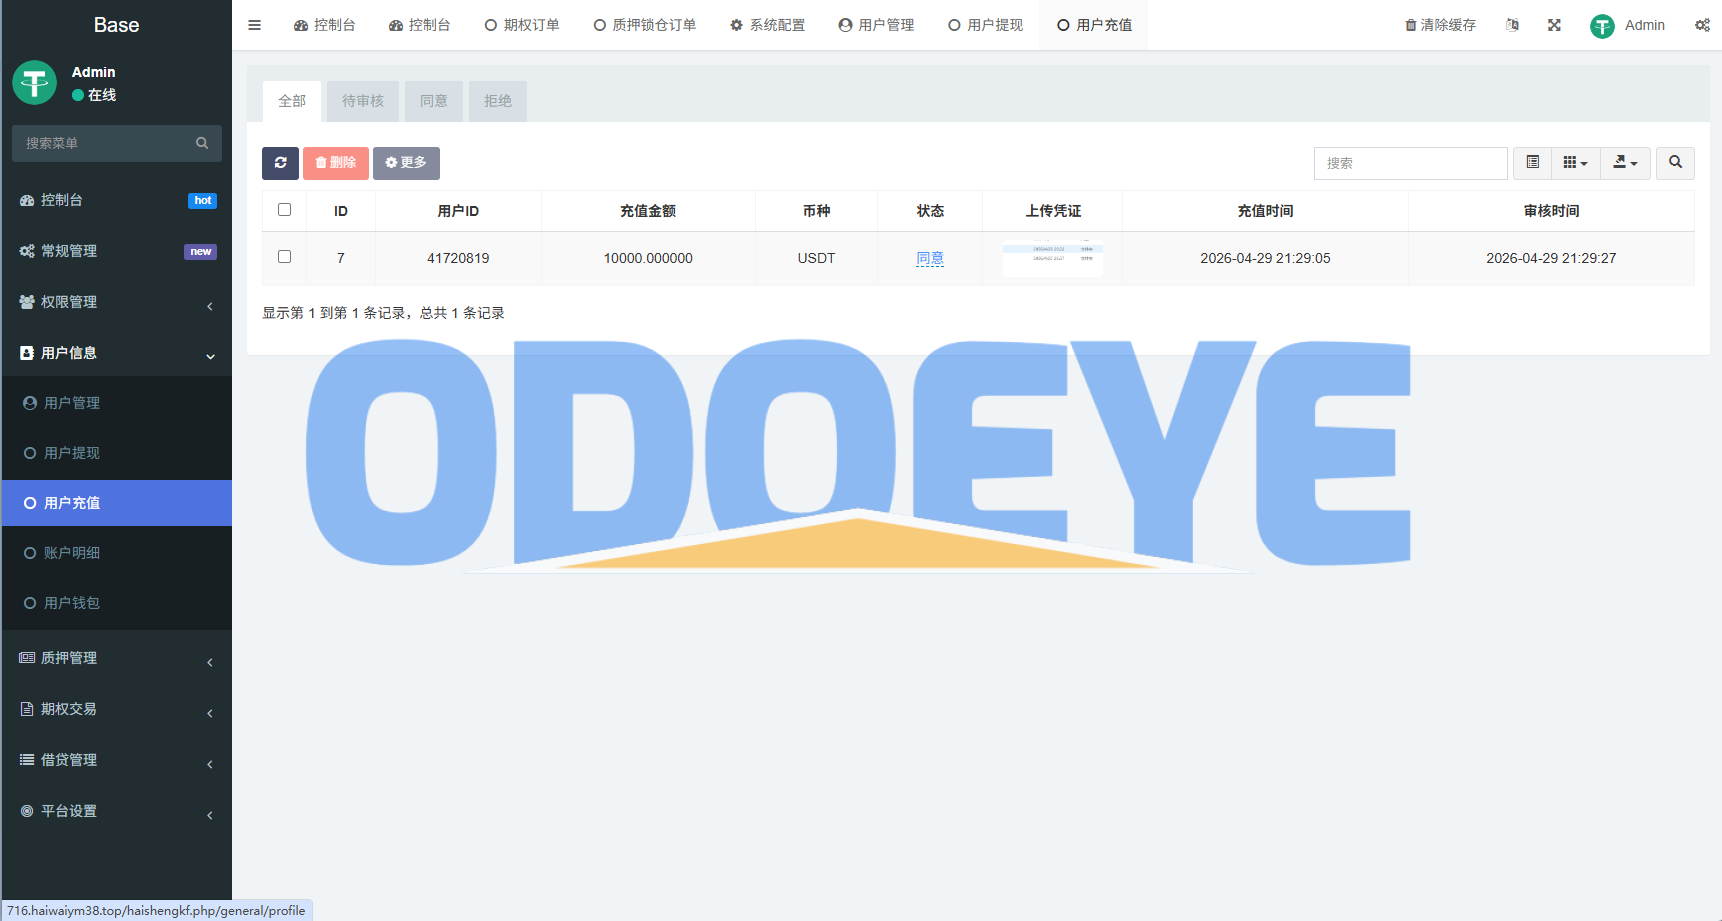Click user ID 41720819 cell
This screenshot has width=1722, height=921.
point(458,258)
